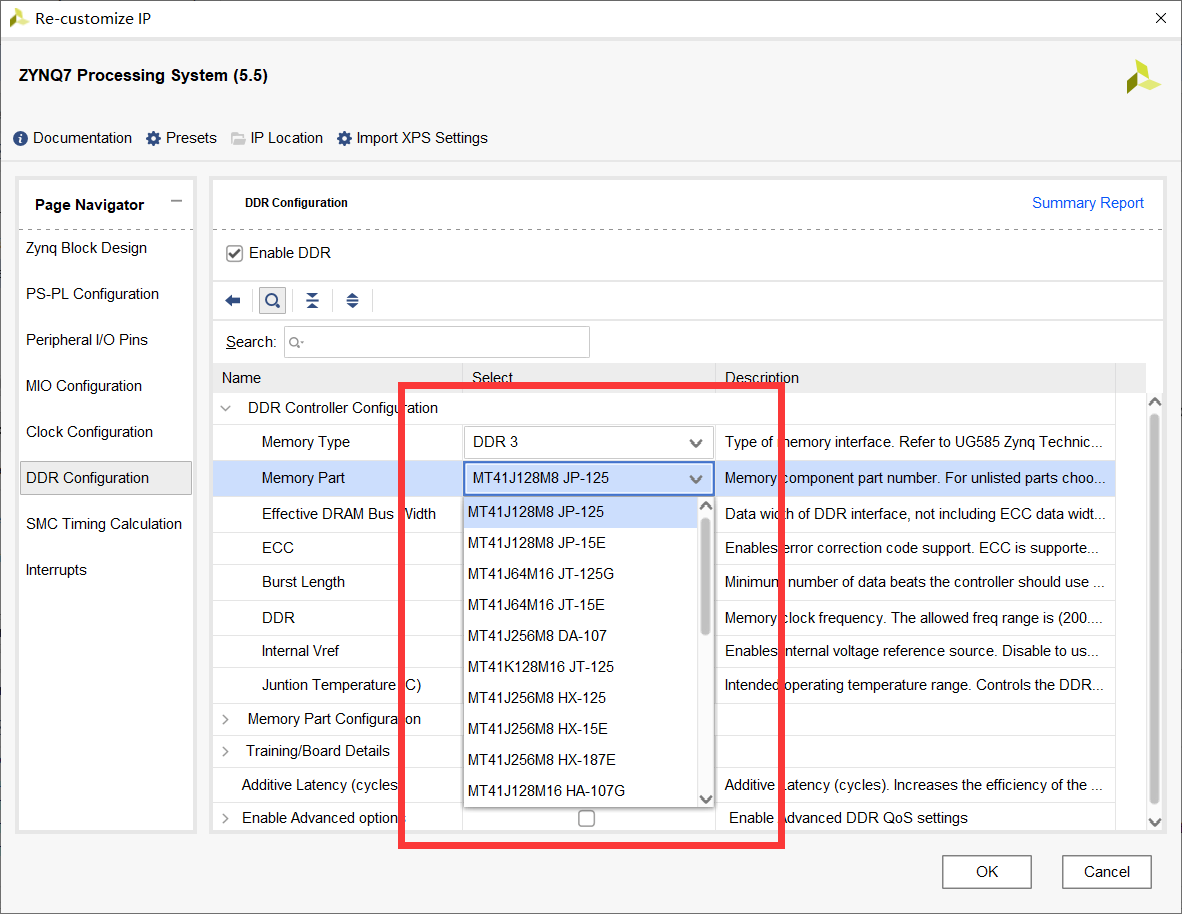The height and width of the screenshot is (914, 1182).
Task: Open the Interrupts page
Action: 57,570
